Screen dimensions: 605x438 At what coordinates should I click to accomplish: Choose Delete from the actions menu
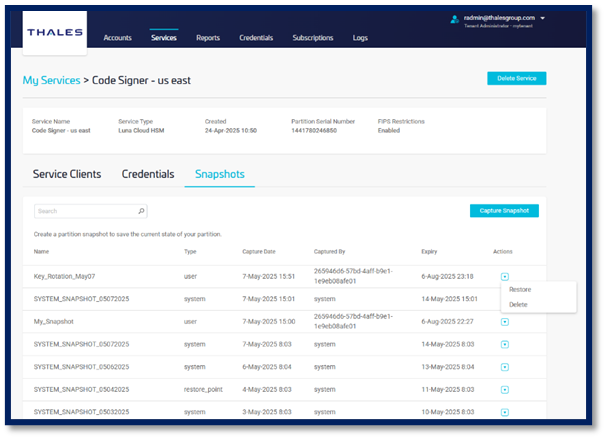coord(518,304)
